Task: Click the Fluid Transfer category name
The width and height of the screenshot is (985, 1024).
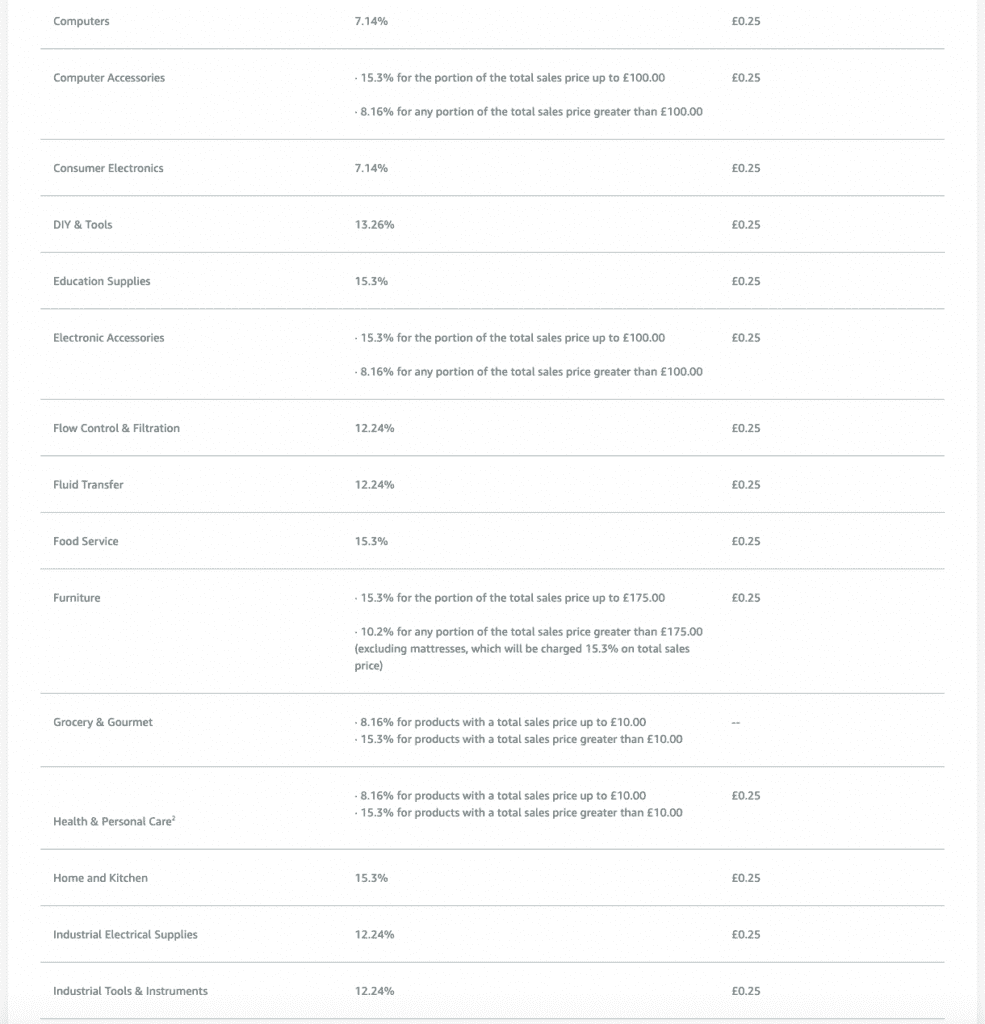Action: [x=88, y=485]
